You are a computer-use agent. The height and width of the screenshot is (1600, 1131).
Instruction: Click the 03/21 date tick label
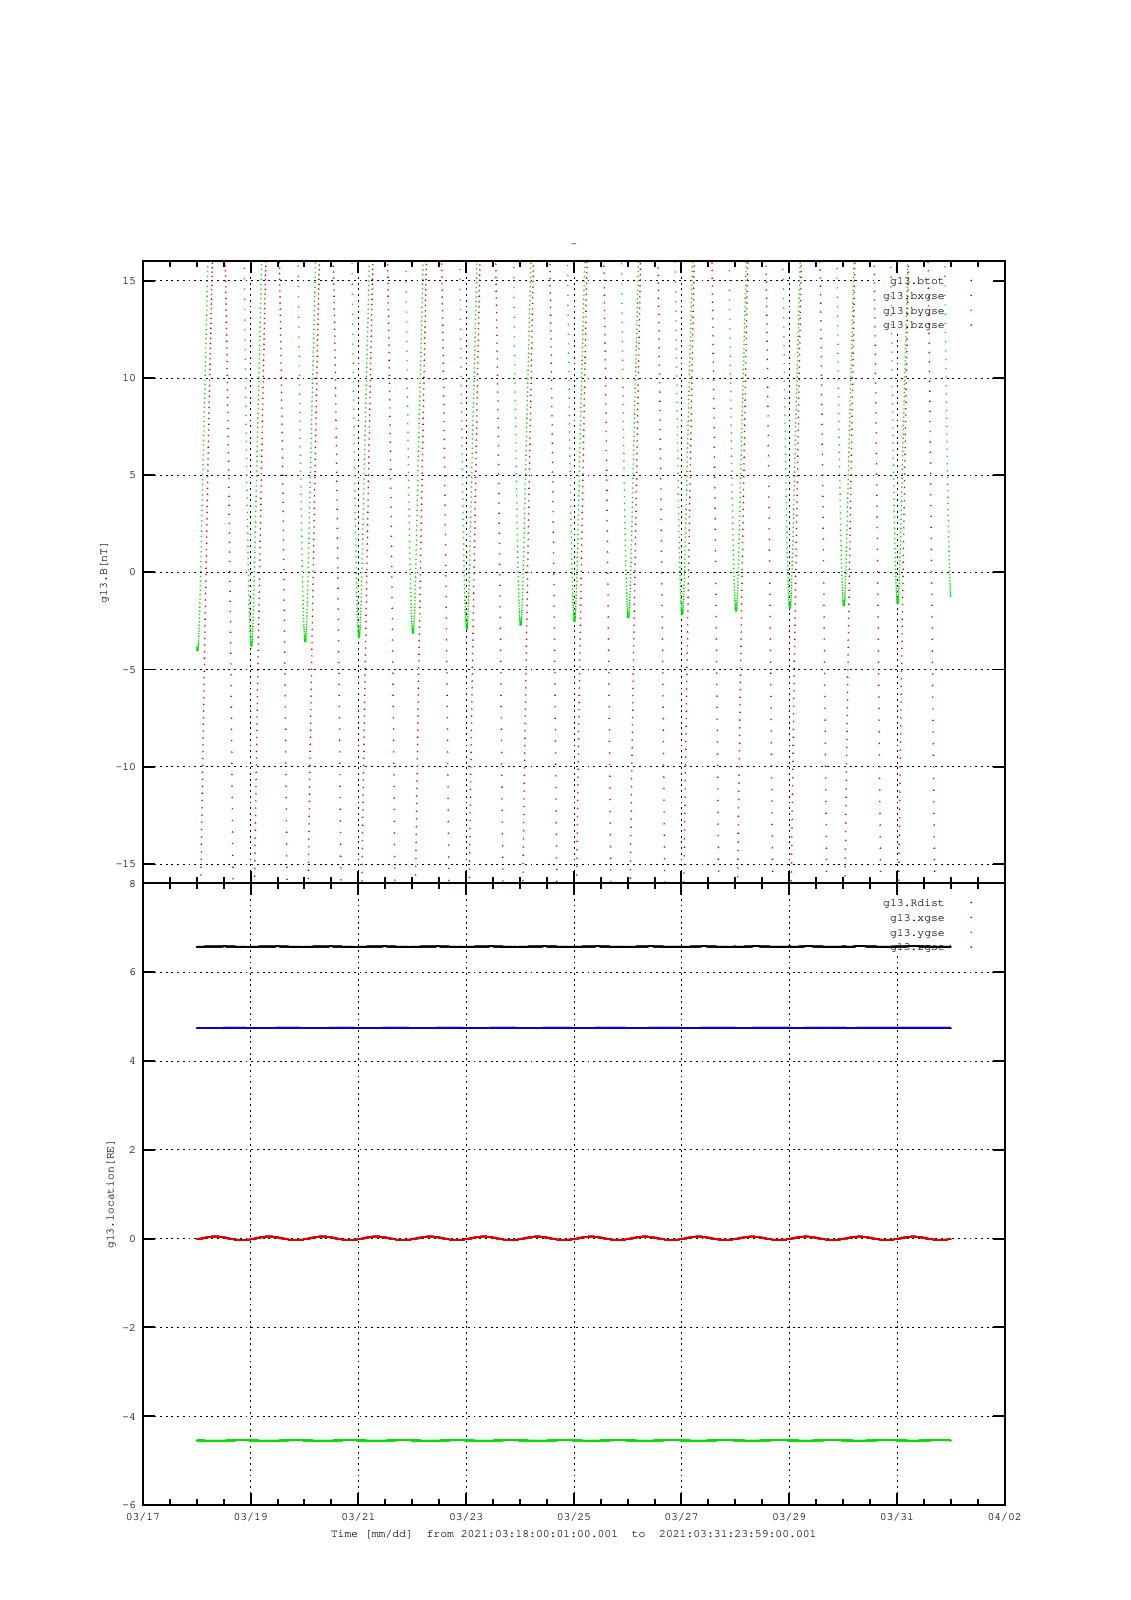[x=358, y=1517]
